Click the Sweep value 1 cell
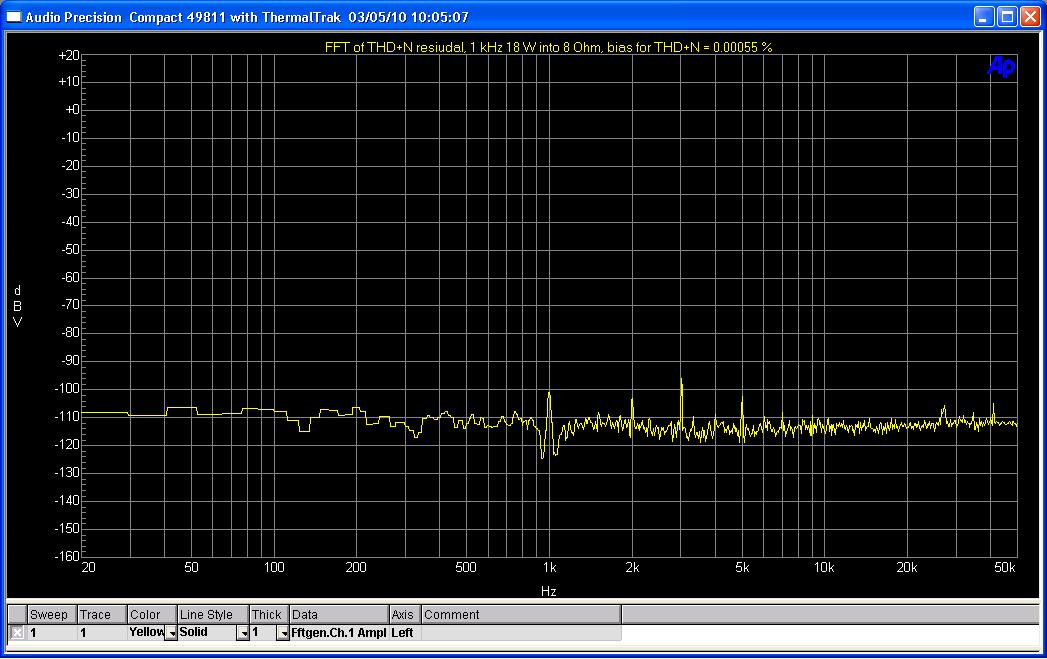Viewport: 1047px width, 659px height. click(x=51, y=632)
